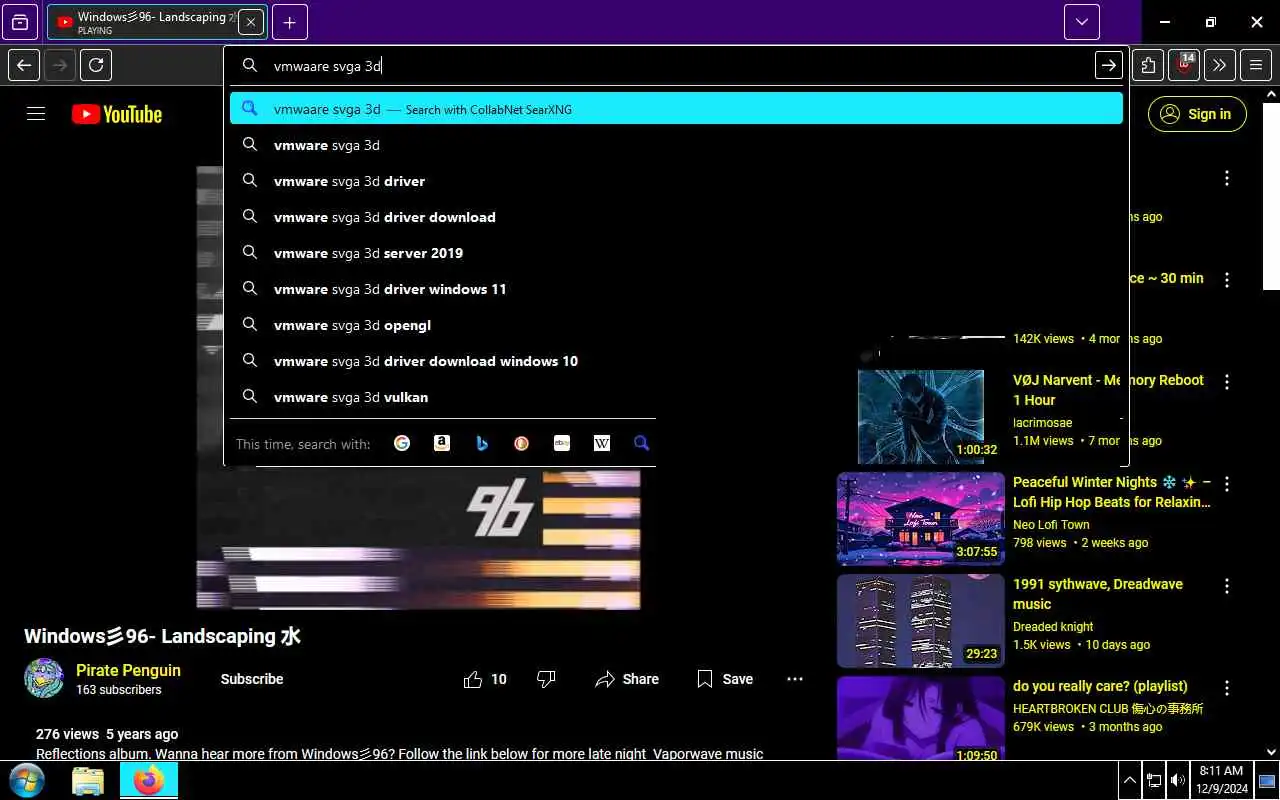Search this time with CollabNet SearXNG icon
This screenshot has height=800, width=1280.
coord(642,443)
